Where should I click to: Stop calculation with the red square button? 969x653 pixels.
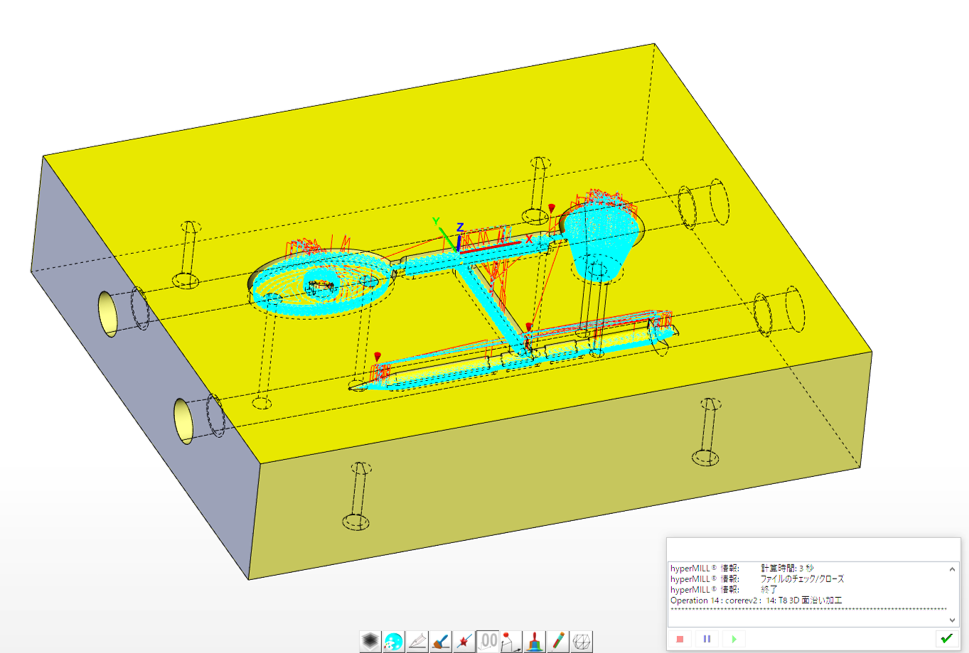681,638
